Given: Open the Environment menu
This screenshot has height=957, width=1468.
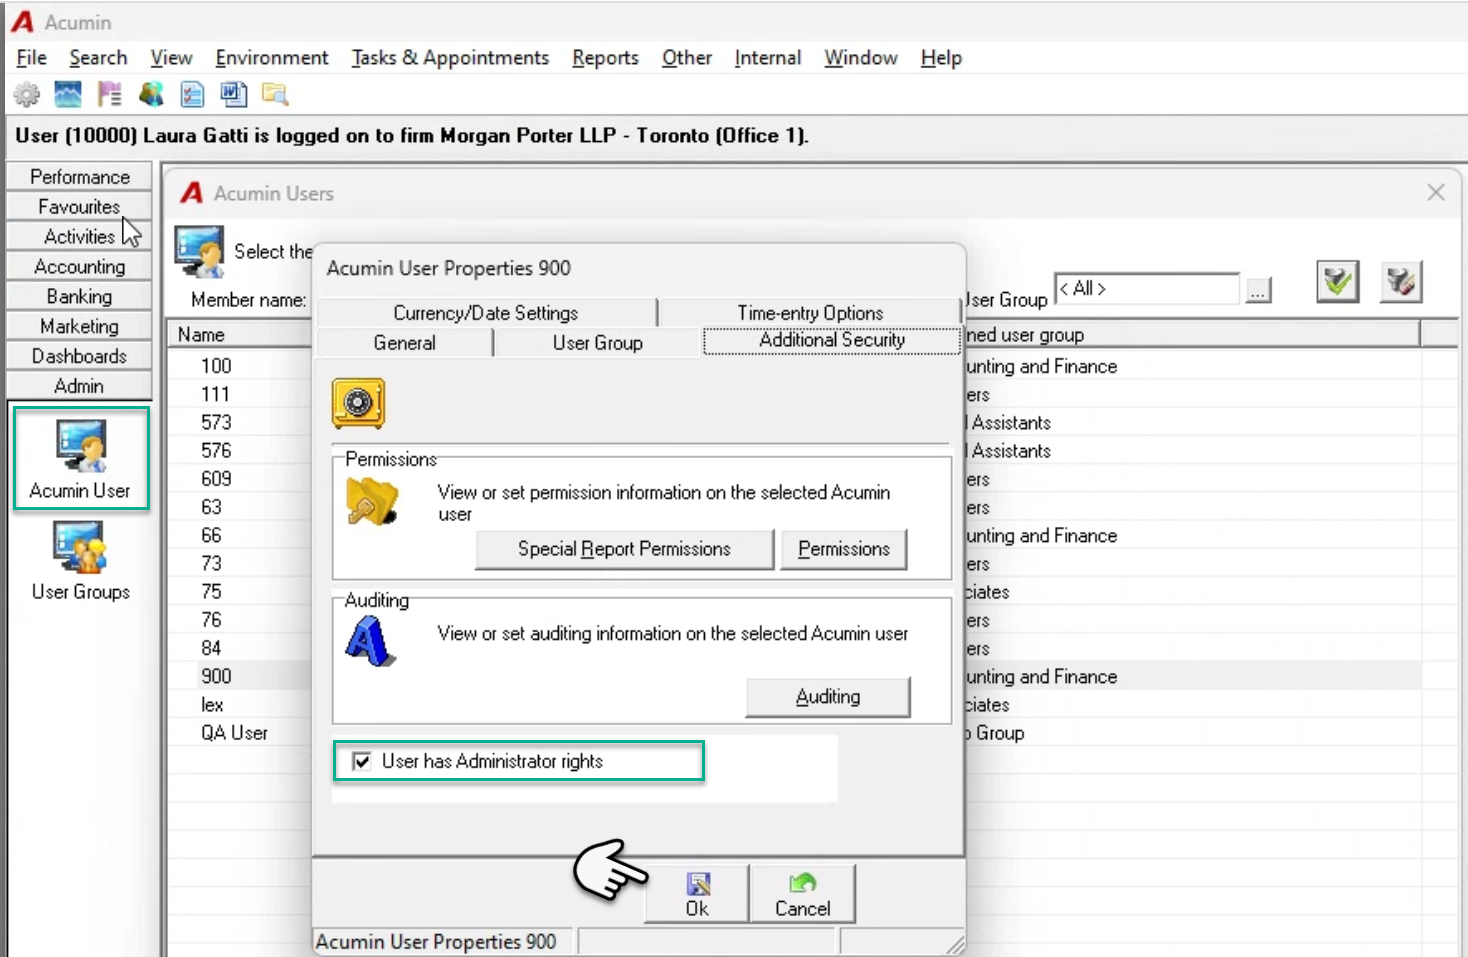Looking at the screenshot, I should coord(272,58).
